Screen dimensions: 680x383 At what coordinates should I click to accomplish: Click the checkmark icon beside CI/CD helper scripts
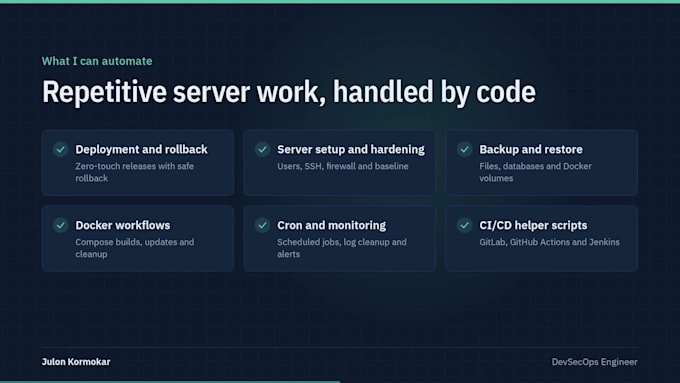pos(464,225)
